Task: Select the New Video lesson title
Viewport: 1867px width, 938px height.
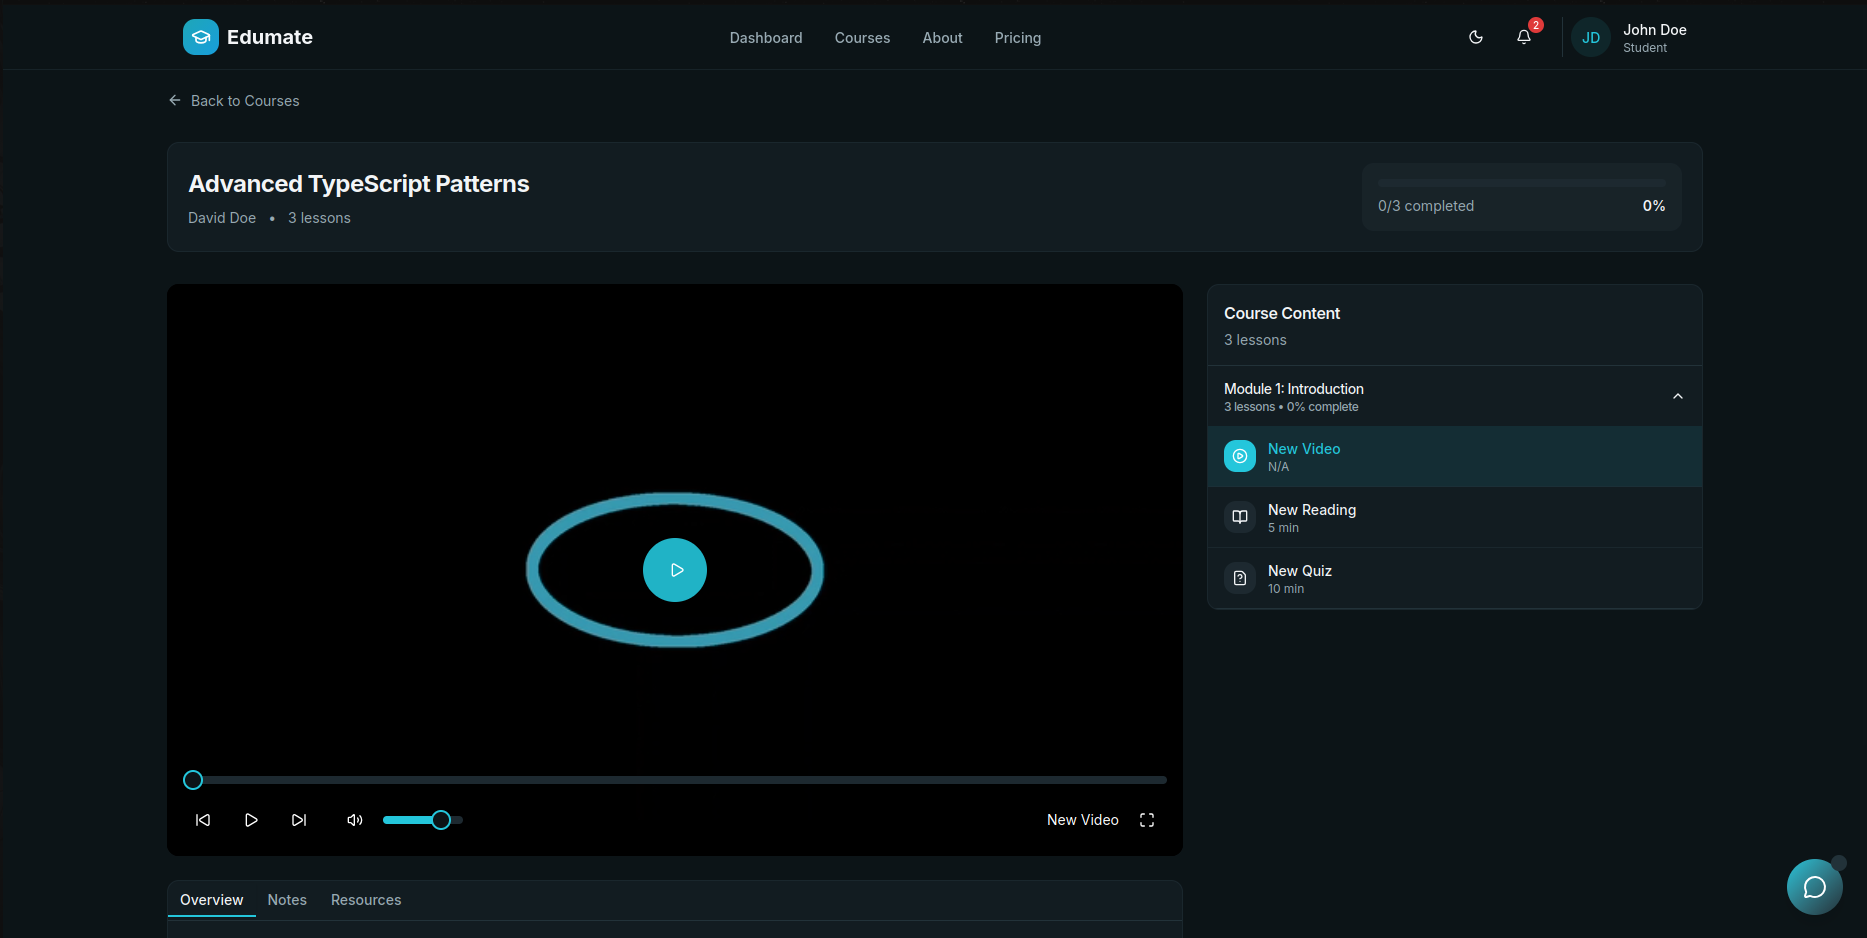Action: coord(1304,449)
